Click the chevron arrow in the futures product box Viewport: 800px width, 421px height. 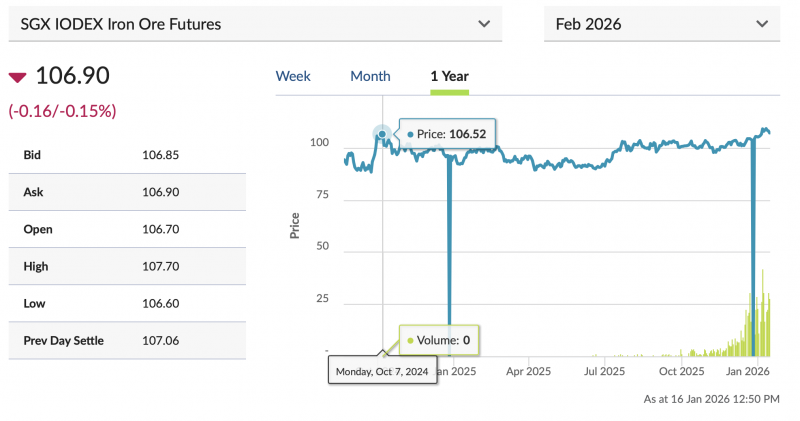click(x=484, y=24)
